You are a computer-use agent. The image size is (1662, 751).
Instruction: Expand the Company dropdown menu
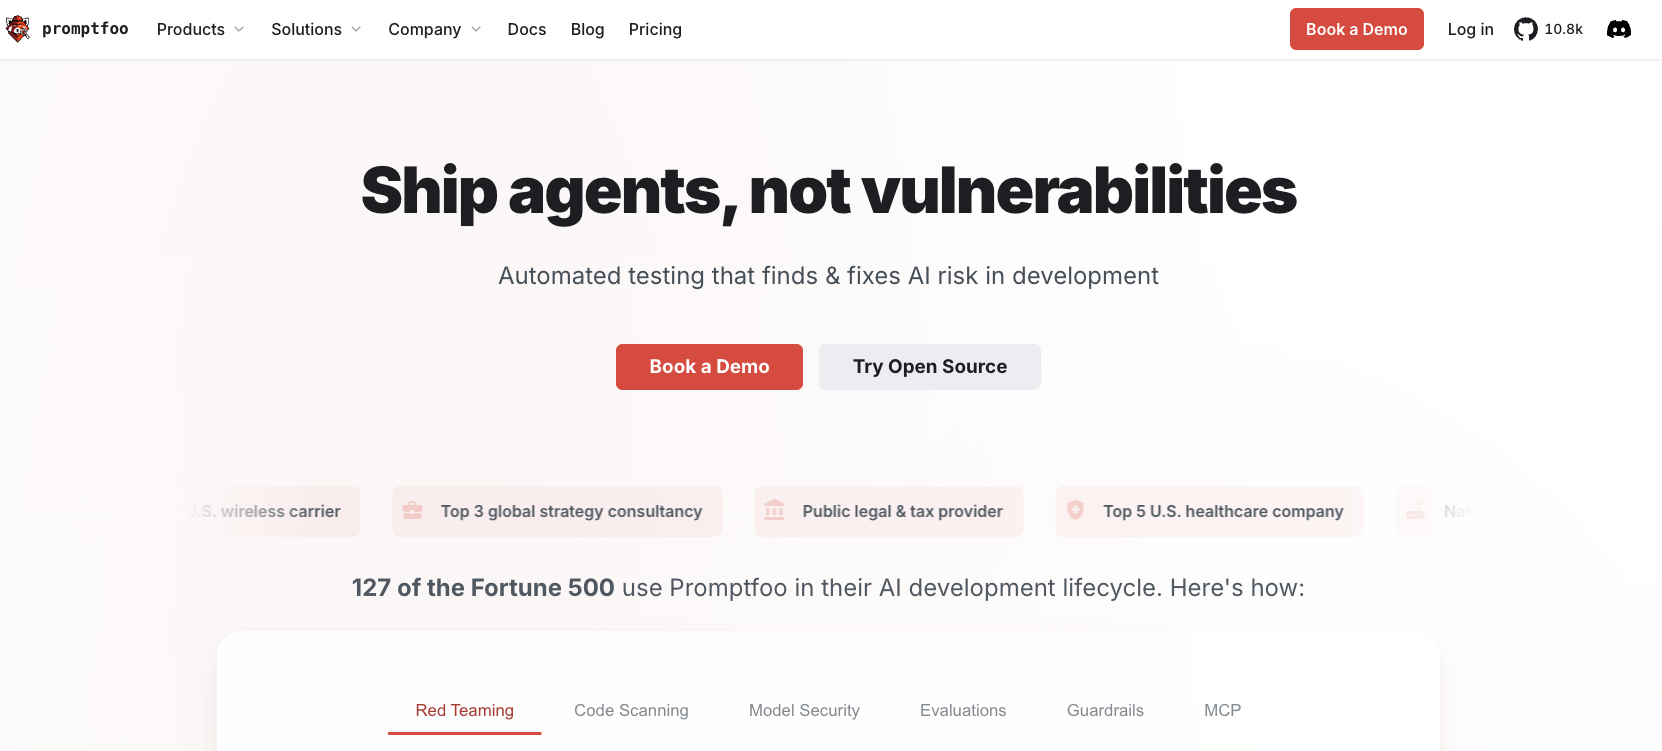tap(434, 30)
